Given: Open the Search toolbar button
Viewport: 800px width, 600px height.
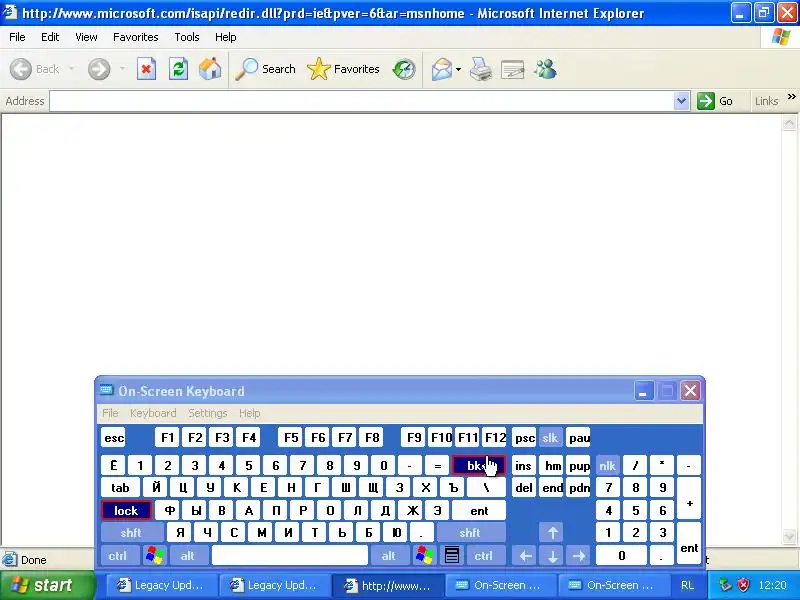Looking at the screenshot, I should pos(265,69).
